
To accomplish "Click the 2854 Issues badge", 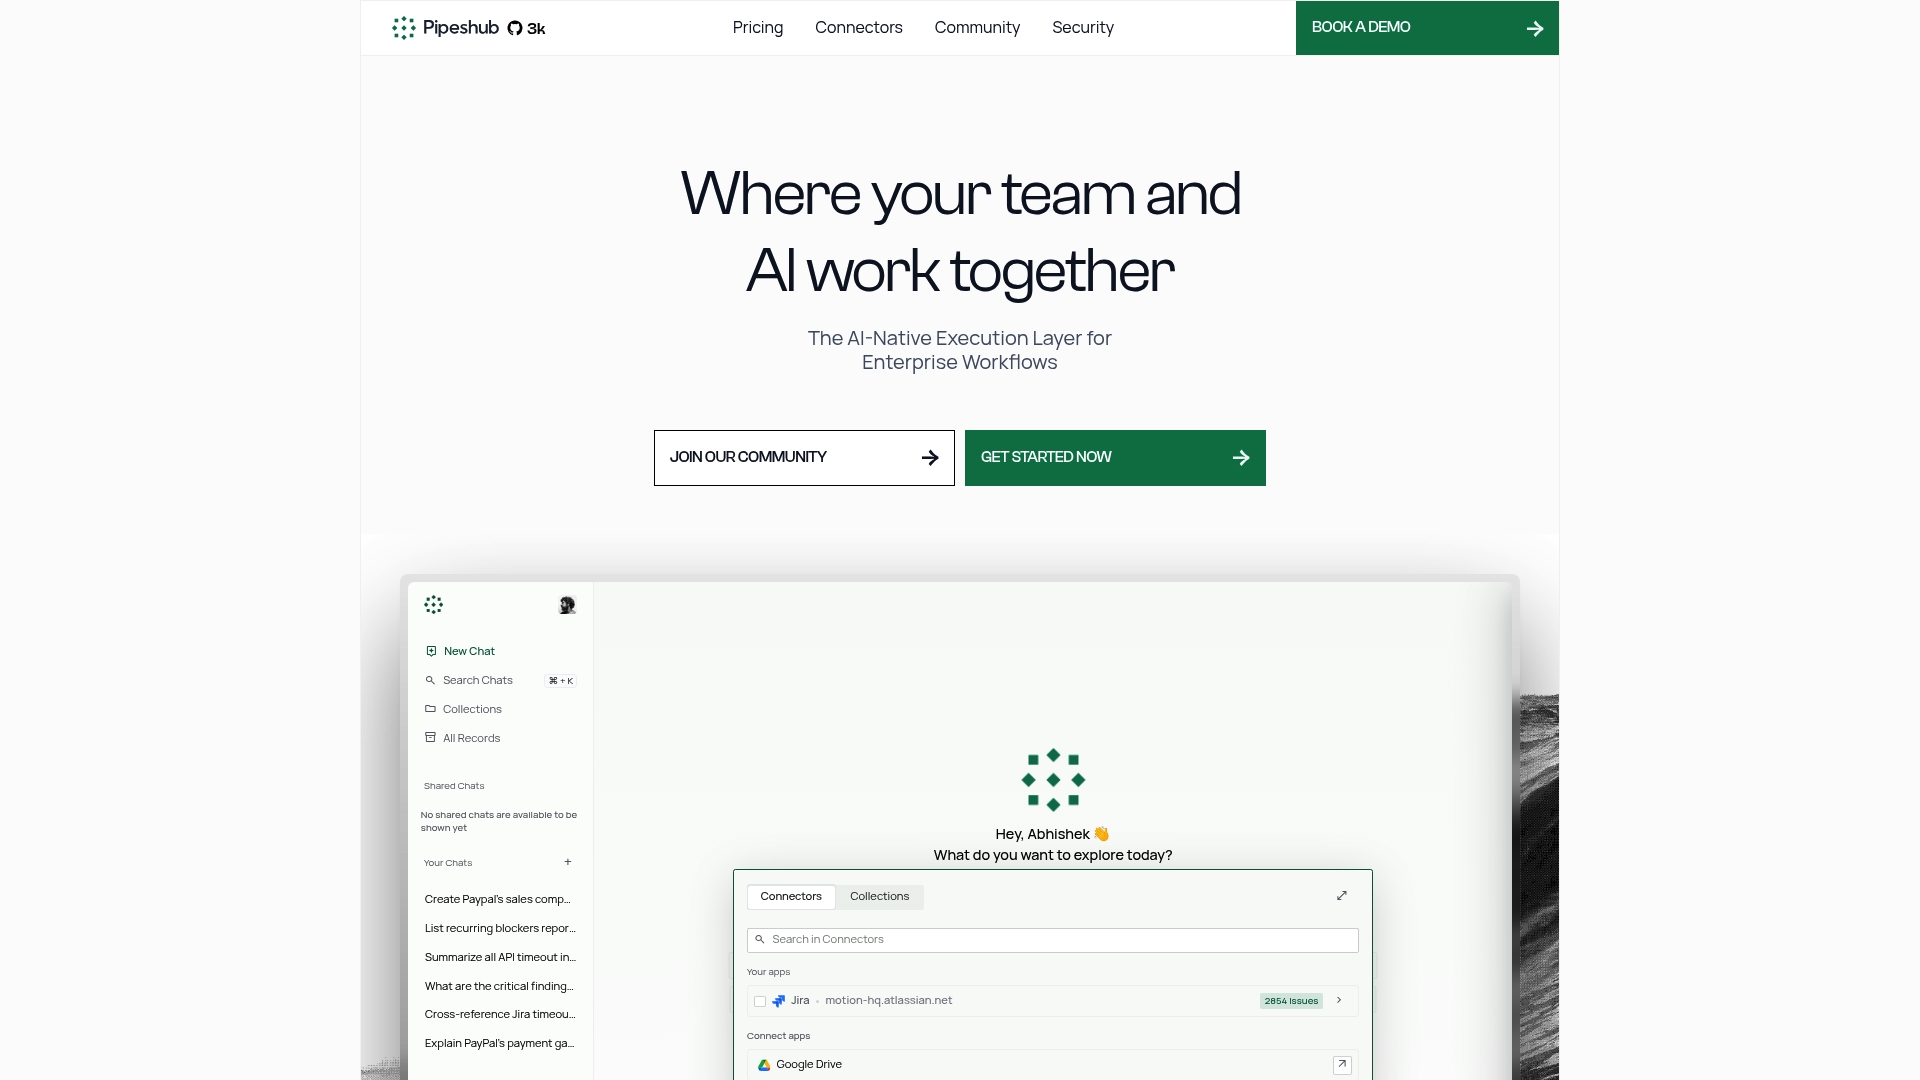I will 1291,1001.
